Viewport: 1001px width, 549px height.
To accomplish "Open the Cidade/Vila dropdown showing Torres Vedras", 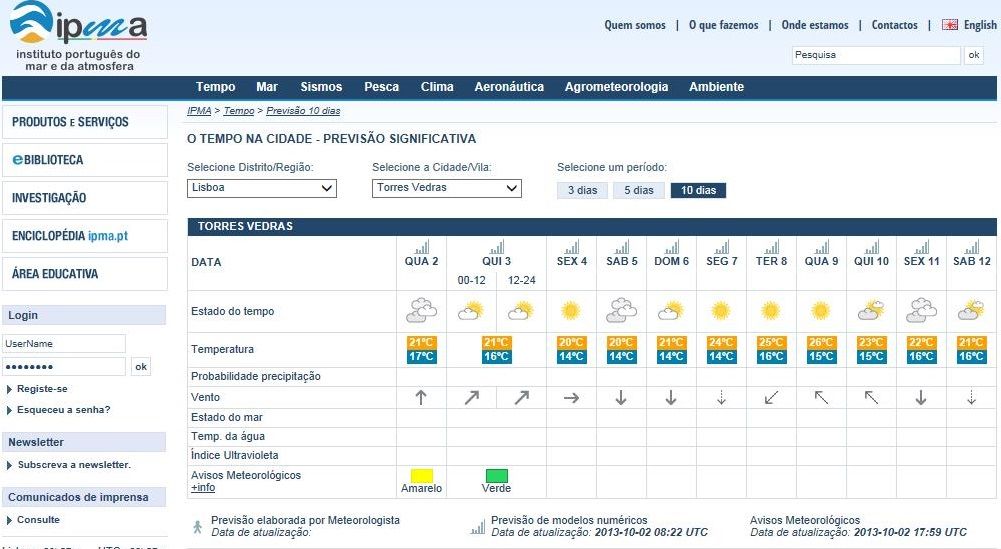I will [x=447, y=188].
